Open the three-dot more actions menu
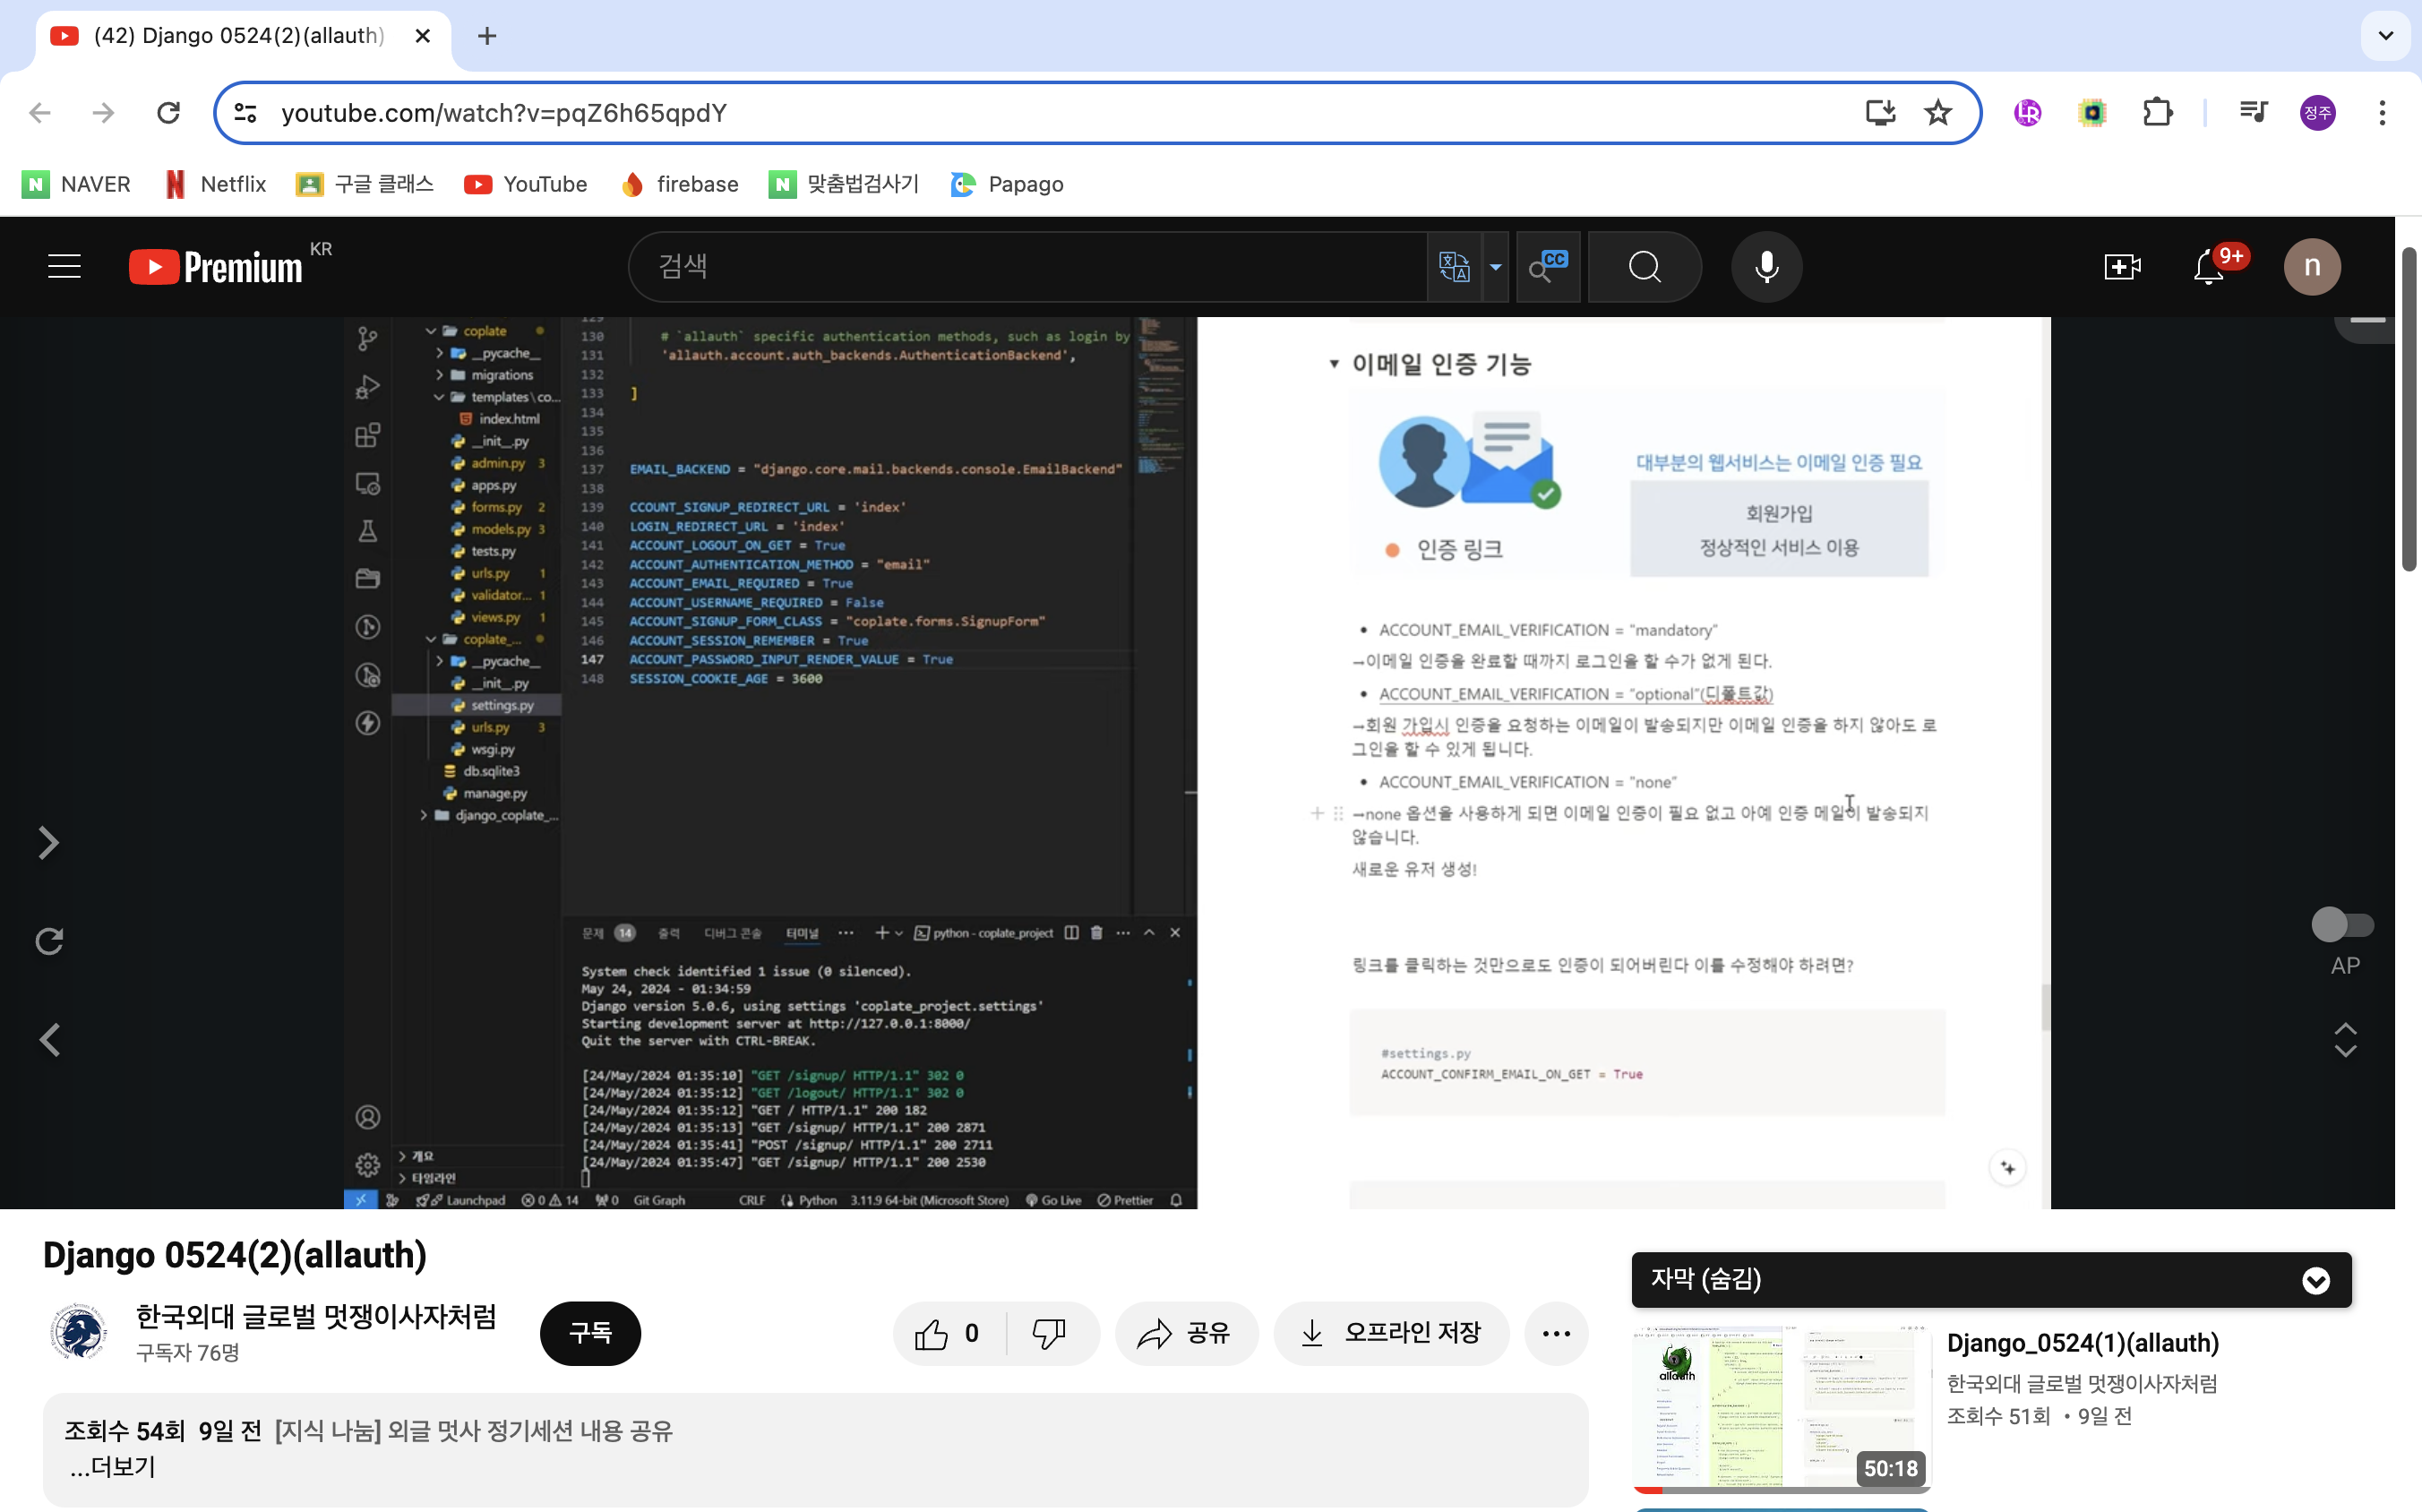Image resolution: width=2422 pixels, height=1512 pixels. (x=1556, y=1333)
